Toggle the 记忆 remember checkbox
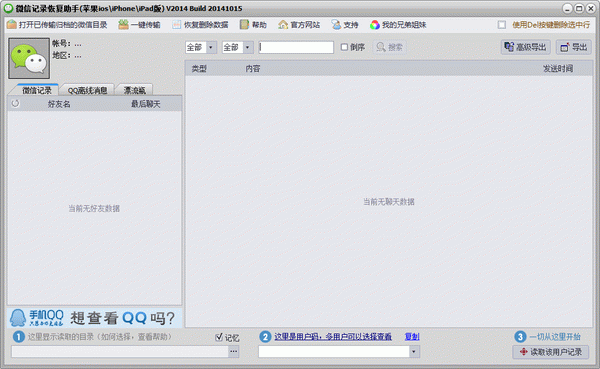This screenshot has width=600, height=369. (219, 337)
